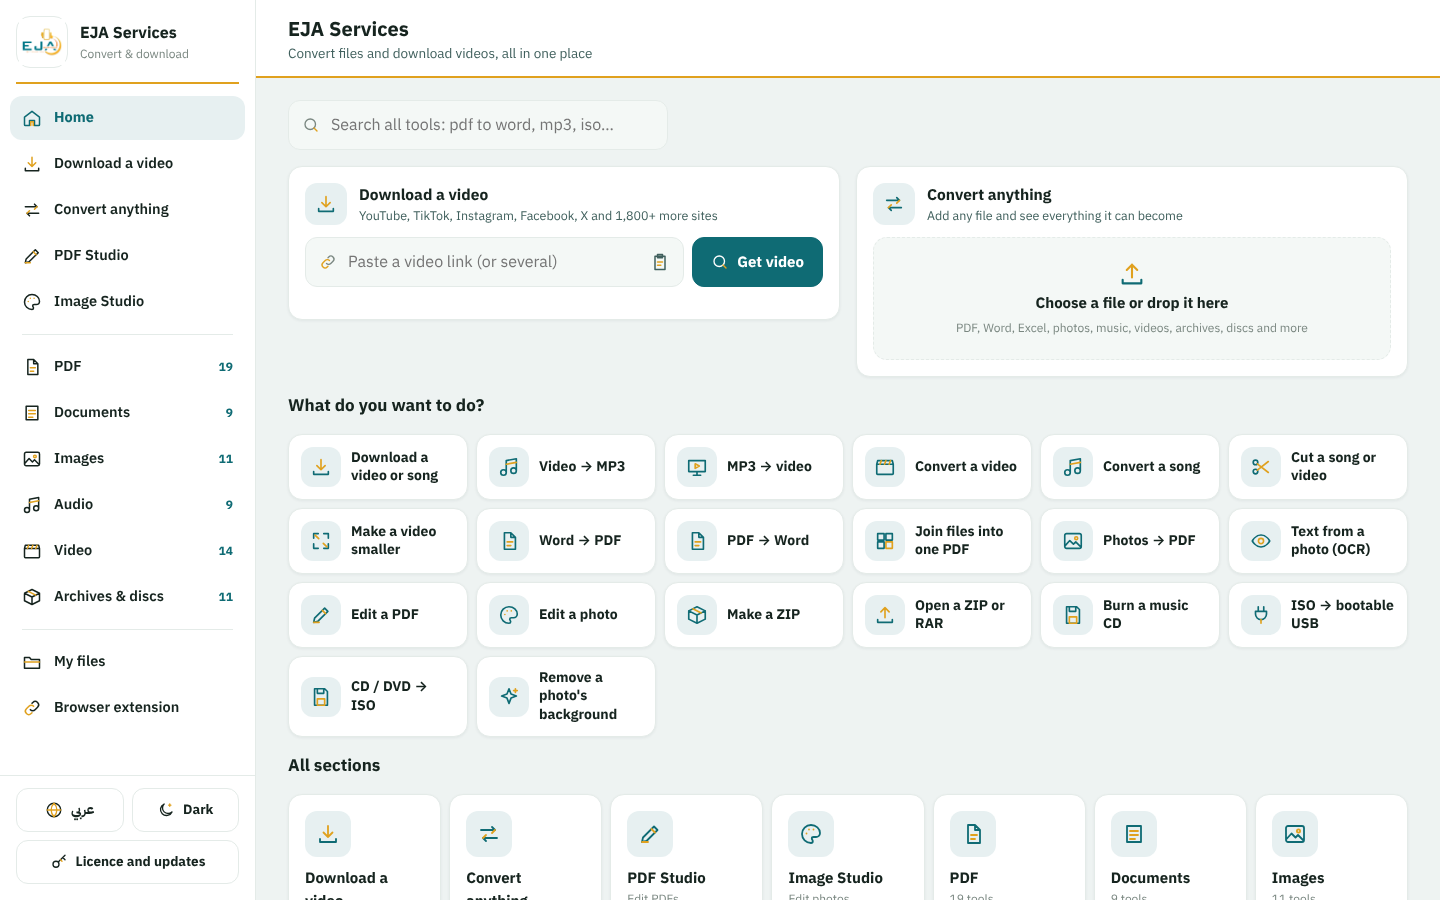Click the PDF → Word document icon
Viewport: 1440px width, 900px height.
click(697, 541)
